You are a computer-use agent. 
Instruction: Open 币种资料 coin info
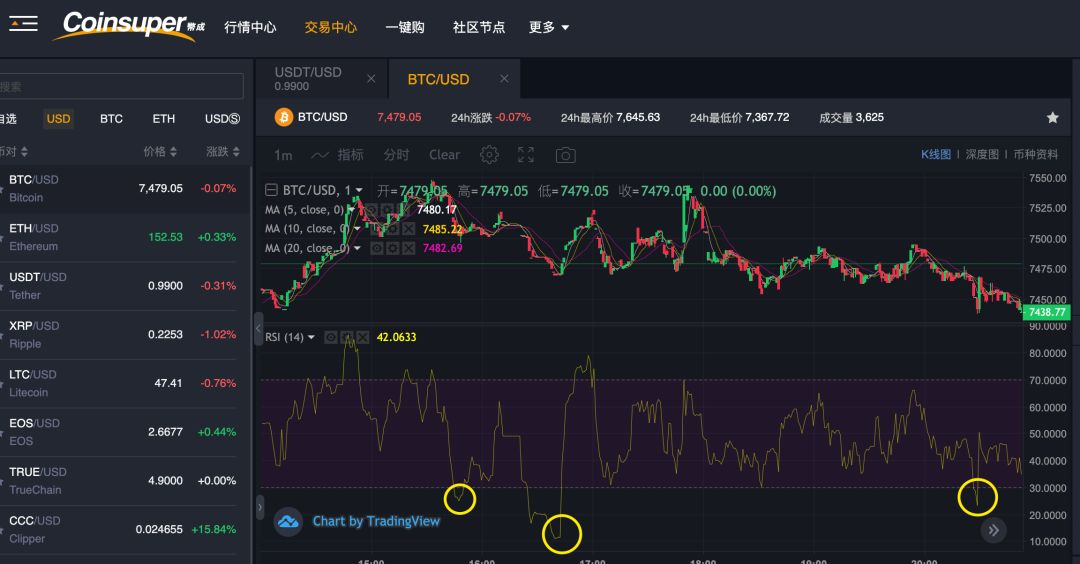tap(1035, 154)
